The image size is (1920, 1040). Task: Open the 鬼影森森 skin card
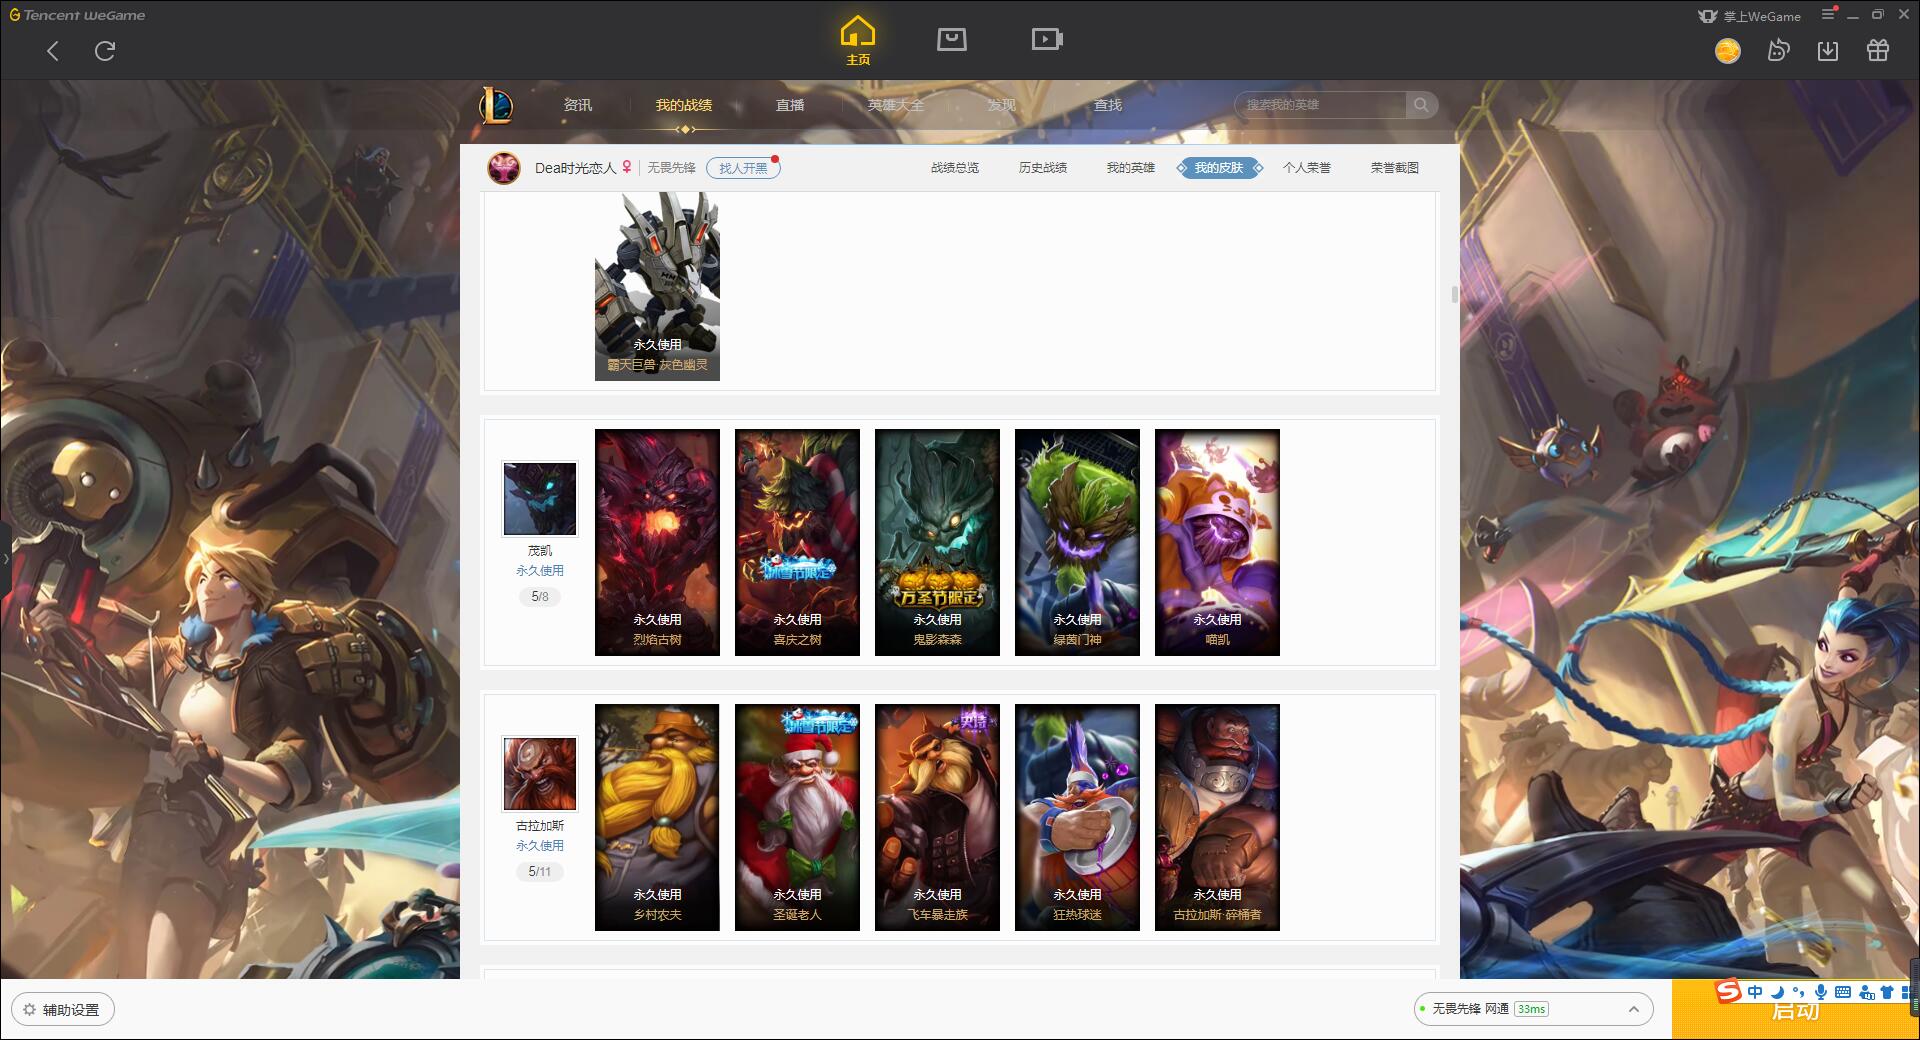pyautogui.click(x=937, y=542)
